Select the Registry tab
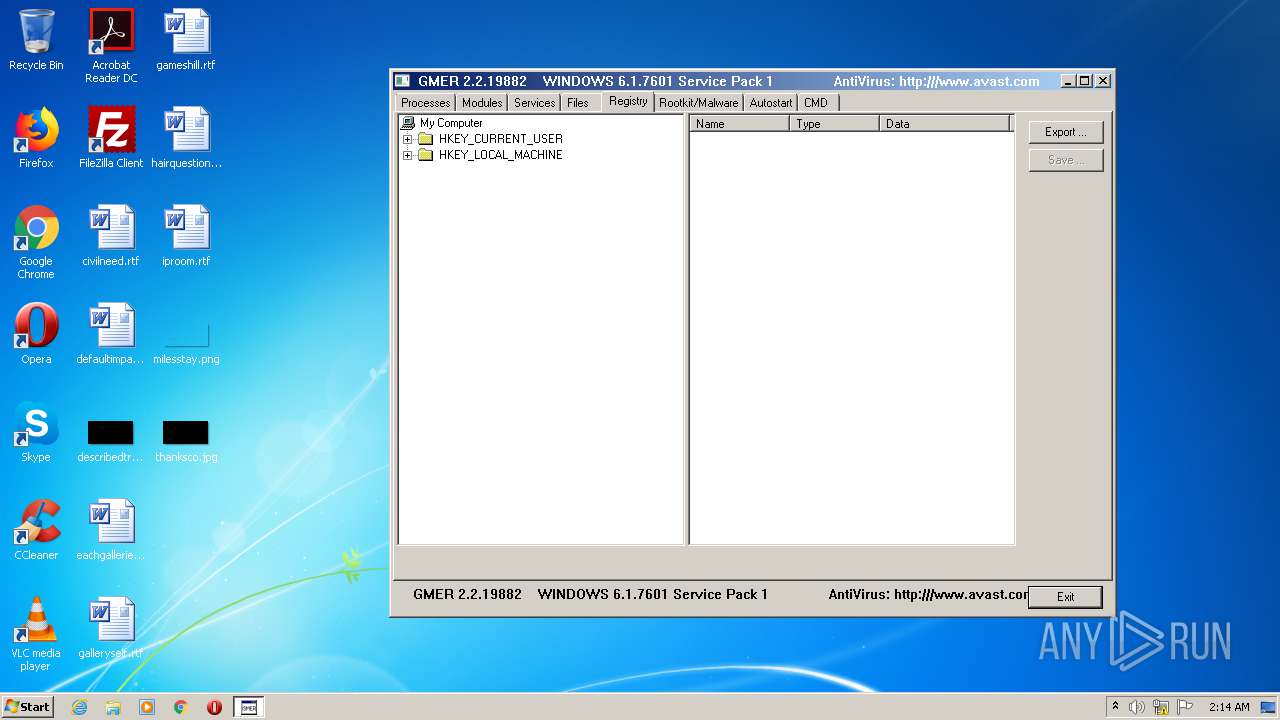 point(628,101)
